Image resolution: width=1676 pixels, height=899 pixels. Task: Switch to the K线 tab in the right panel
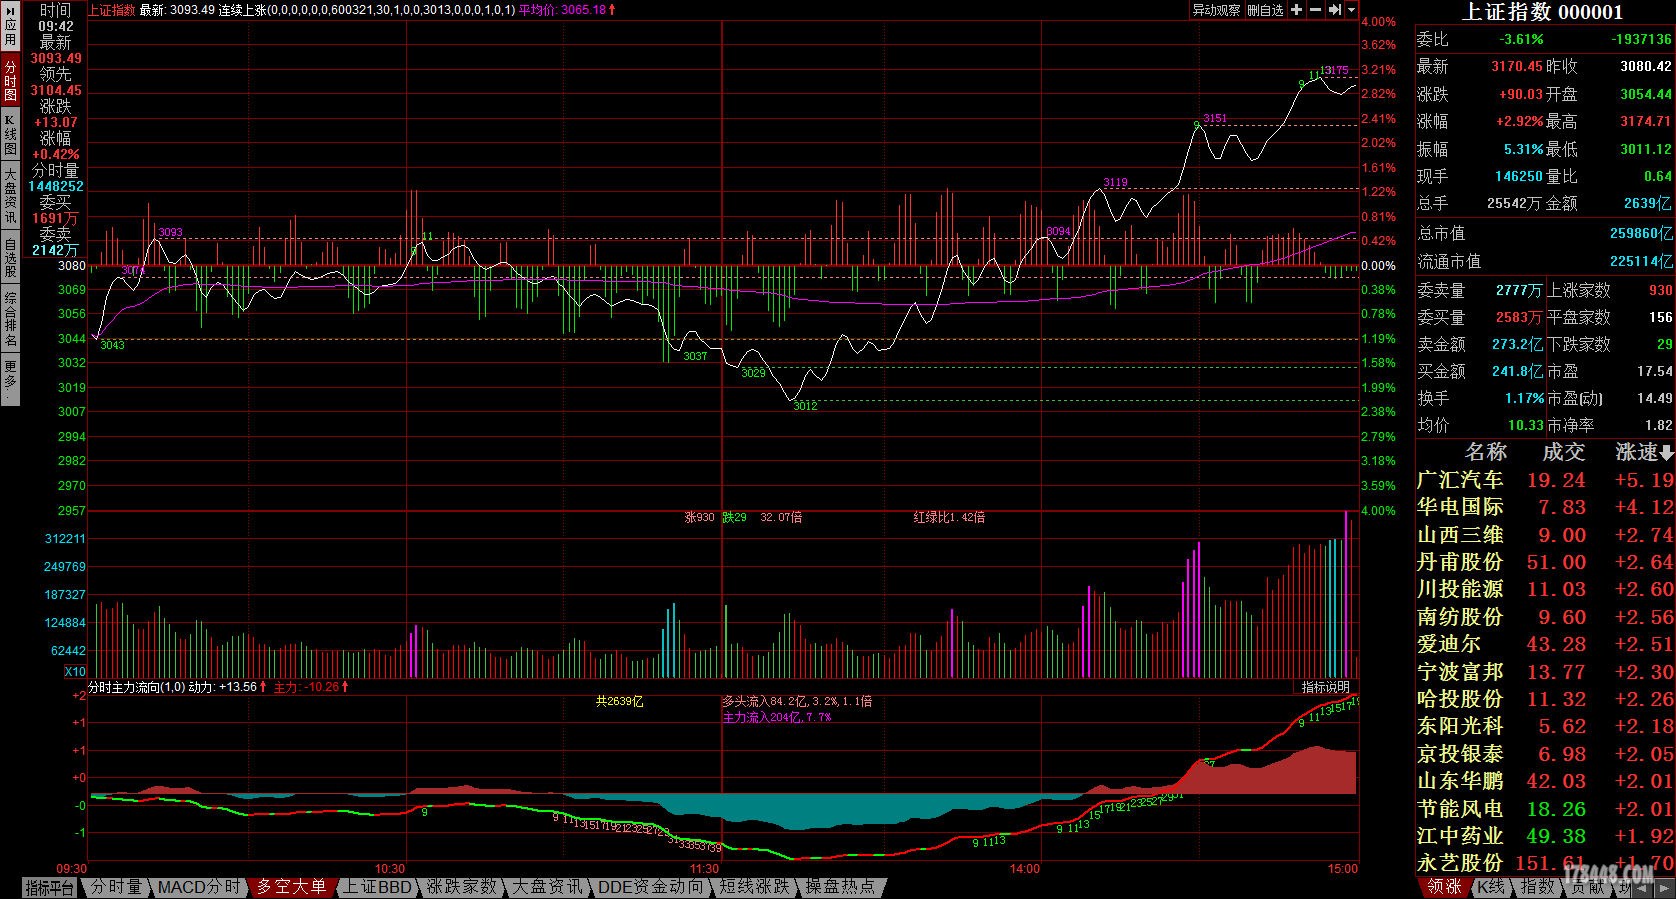click(x=1491, y=887)
